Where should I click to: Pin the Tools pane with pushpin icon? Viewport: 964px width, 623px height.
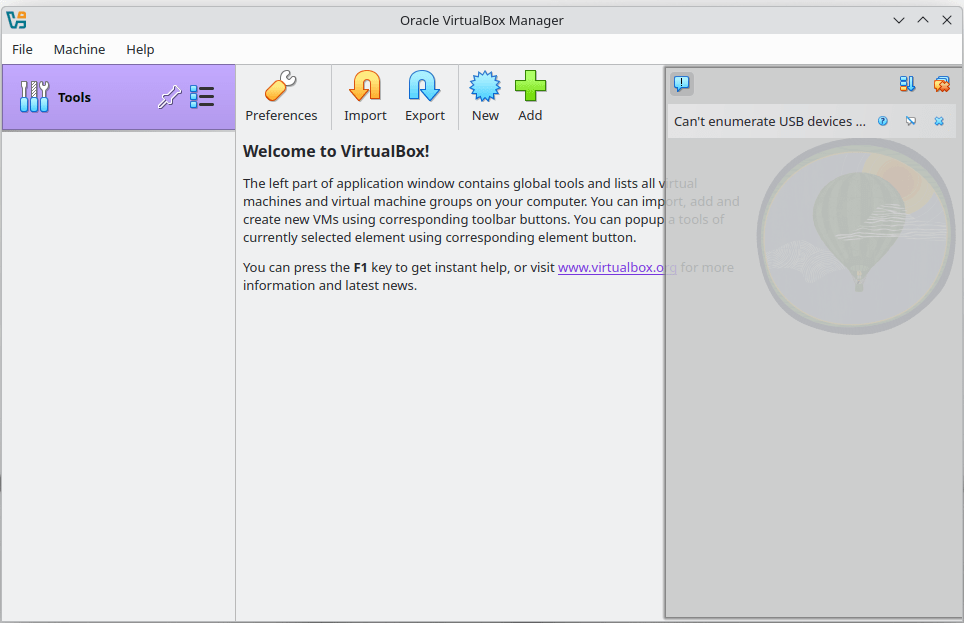[170, 97]
